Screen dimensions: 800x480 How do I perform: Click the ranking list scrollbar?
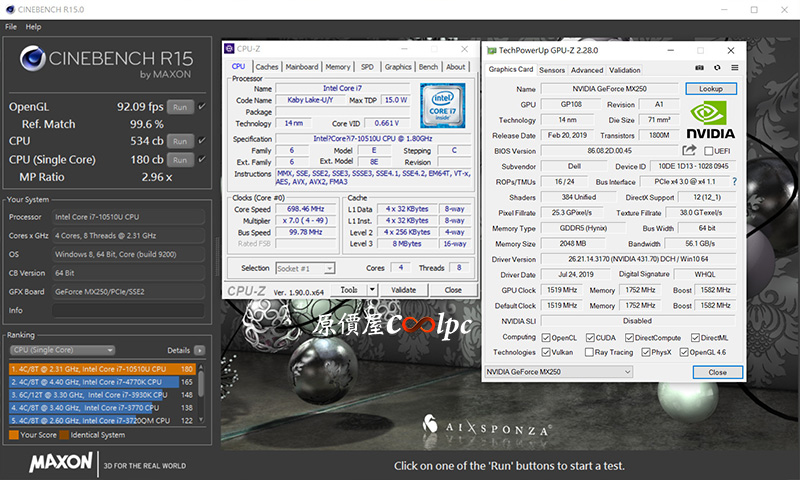click(201, 384)
